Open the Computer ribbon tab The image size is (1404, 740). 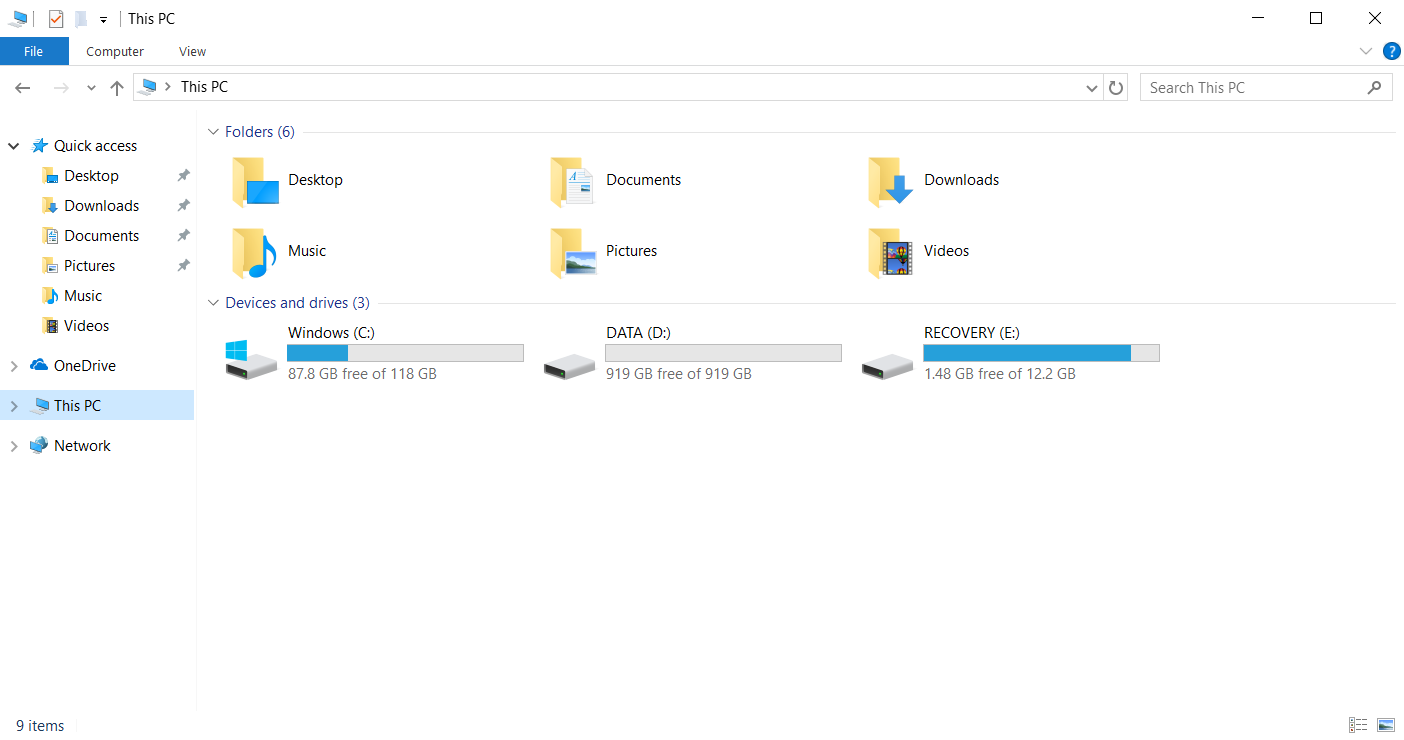[115, 52]
